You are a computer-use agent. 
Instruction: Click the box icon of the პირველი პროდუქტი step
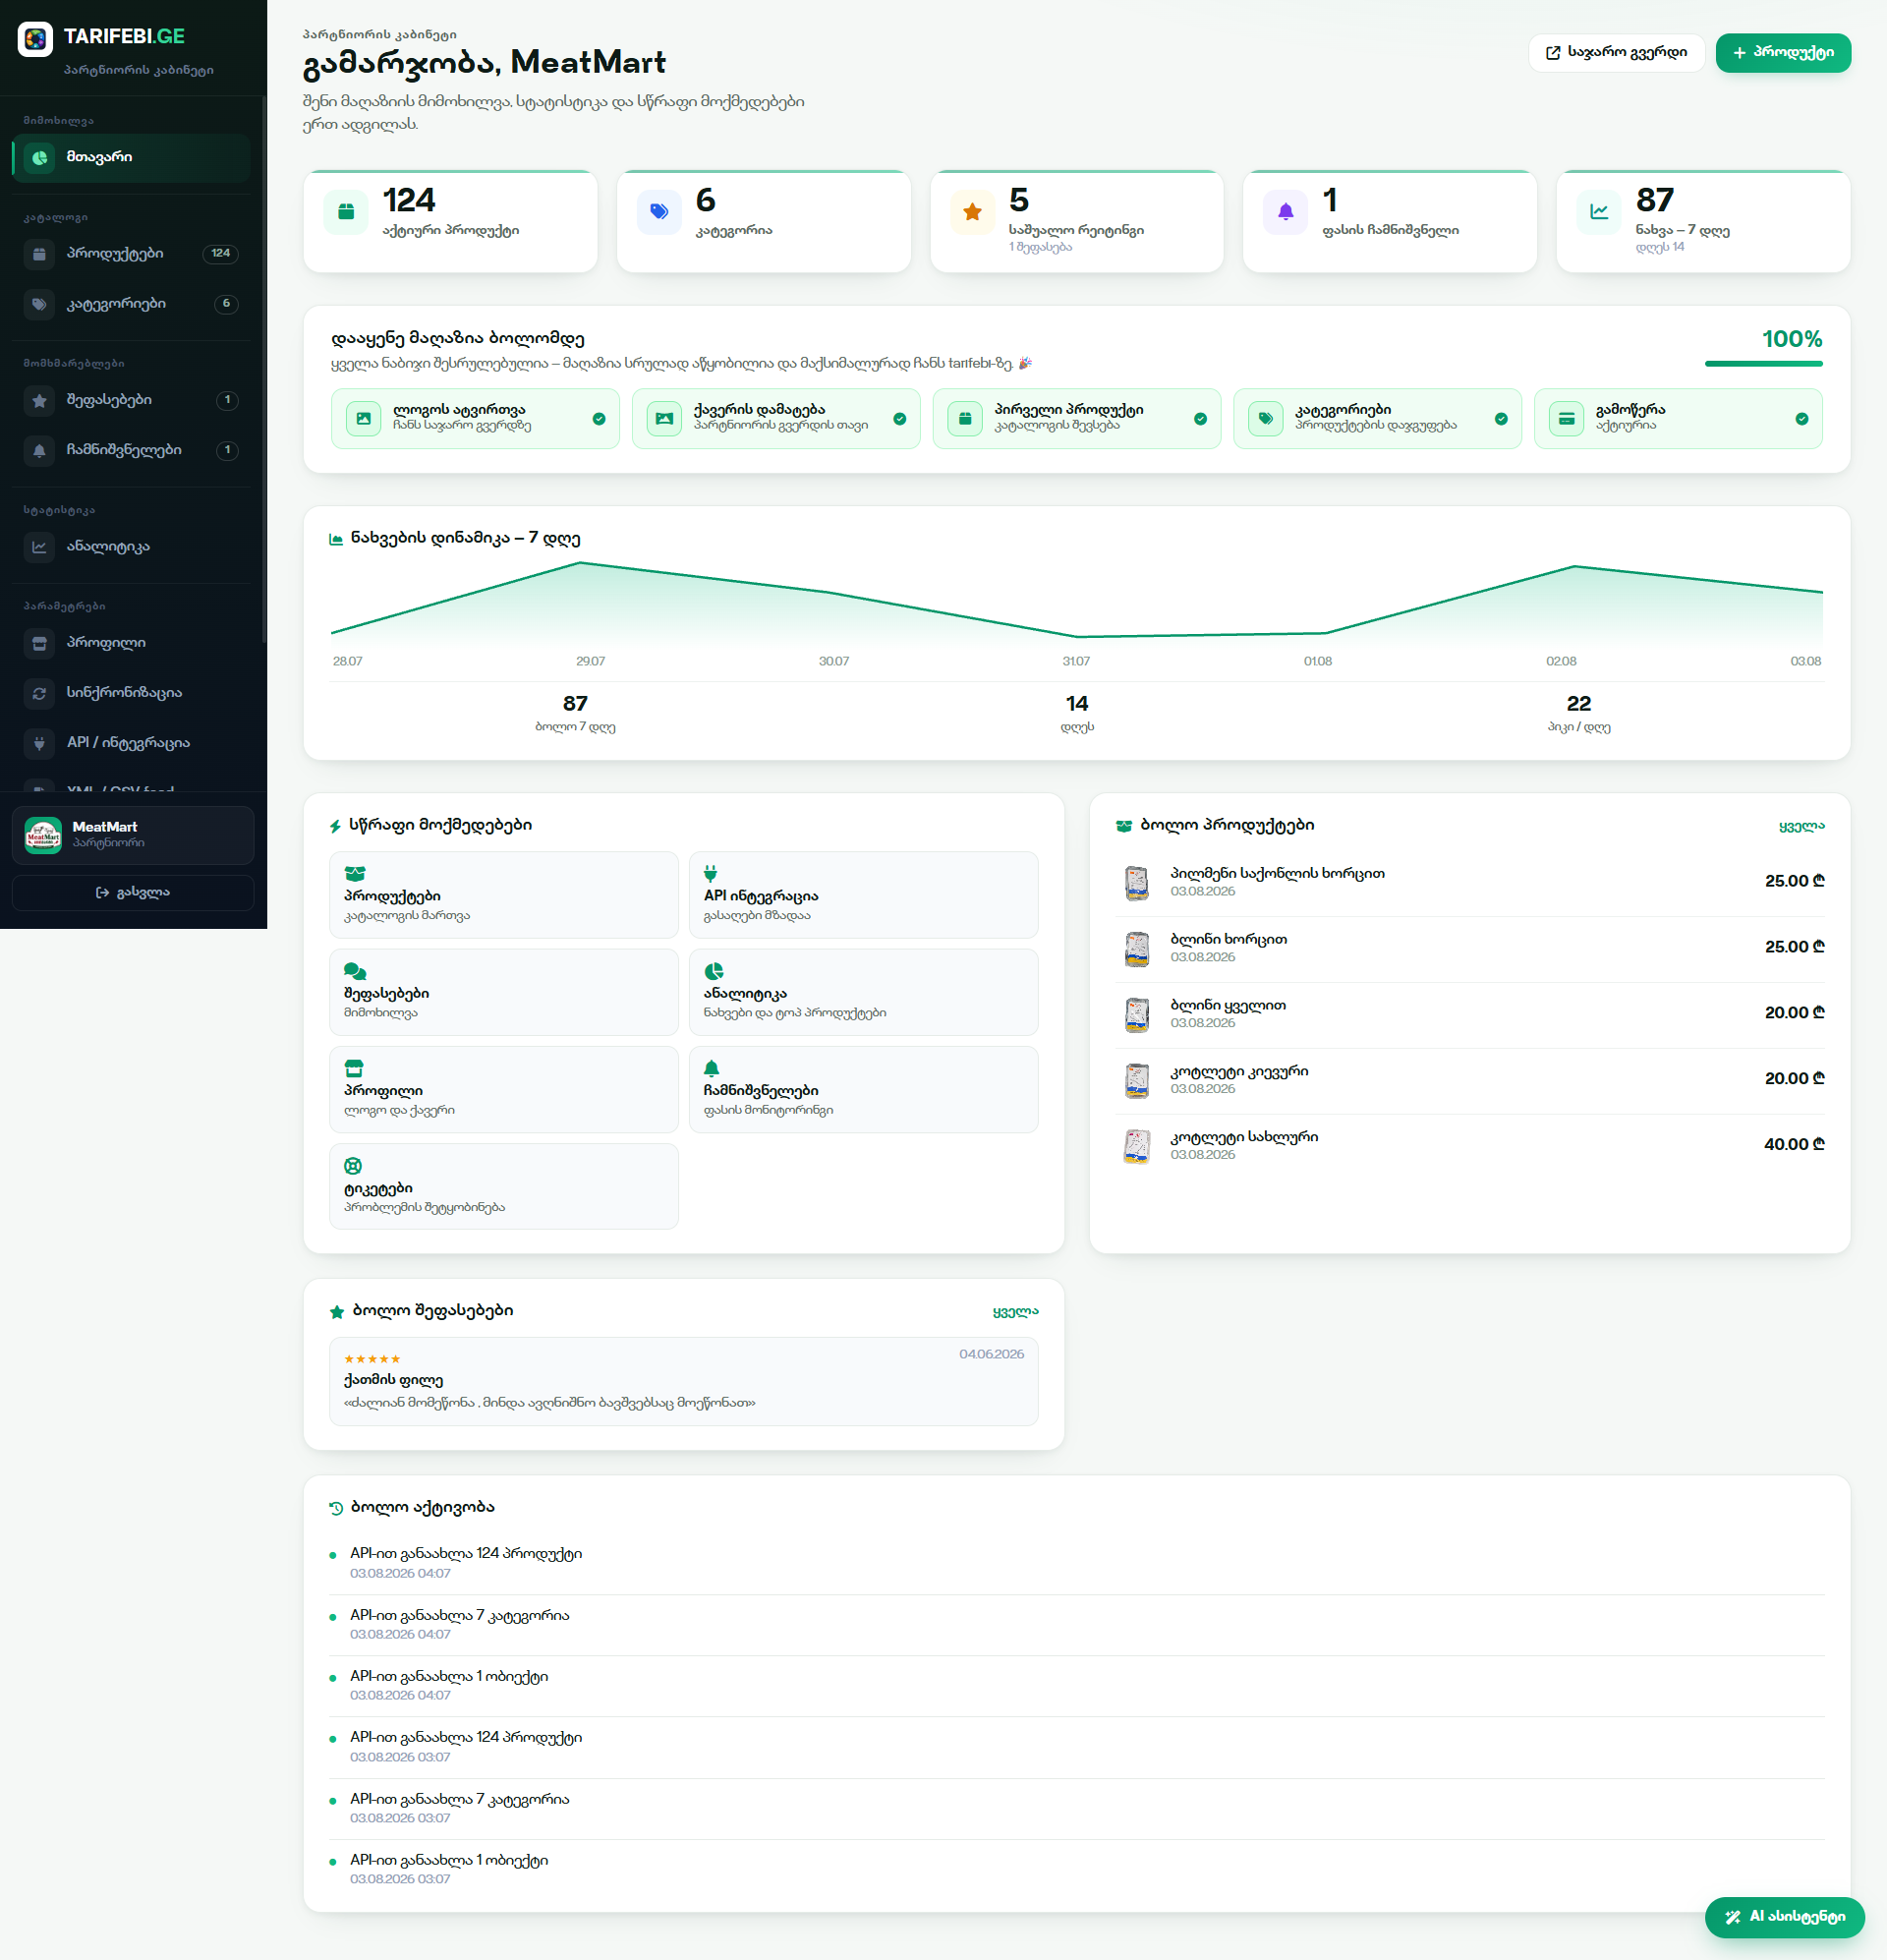(x=965, y=419)
